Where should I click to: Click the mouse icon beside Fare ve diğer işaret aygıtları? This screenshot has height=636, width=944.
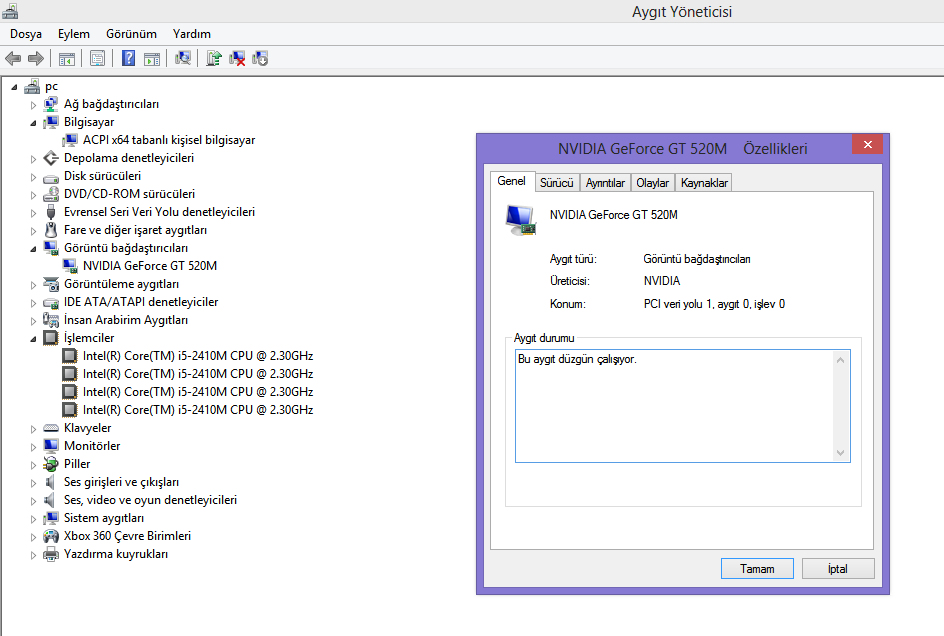(51, 230)
